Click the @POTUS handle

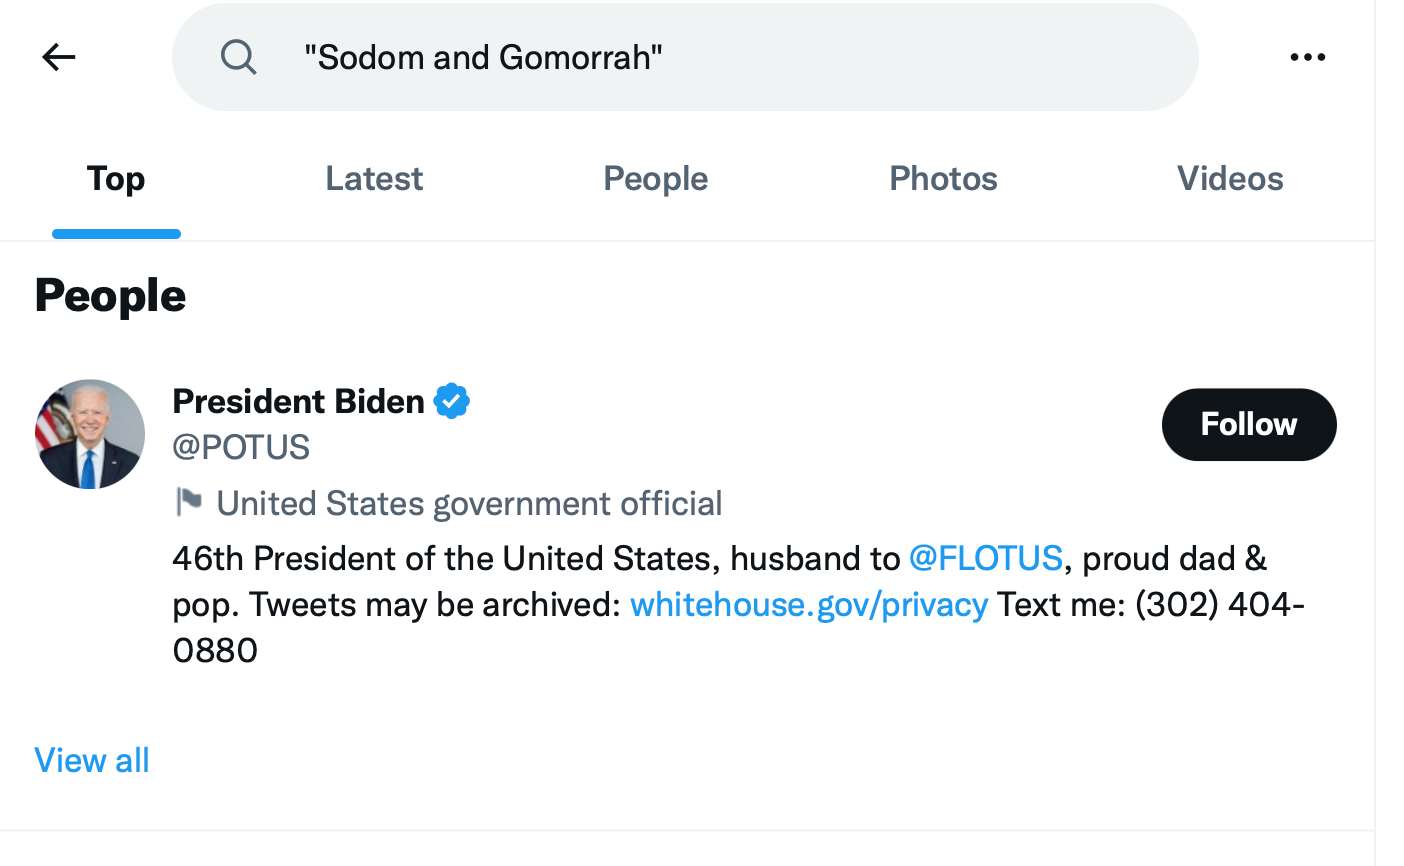(x=241, y=447)
